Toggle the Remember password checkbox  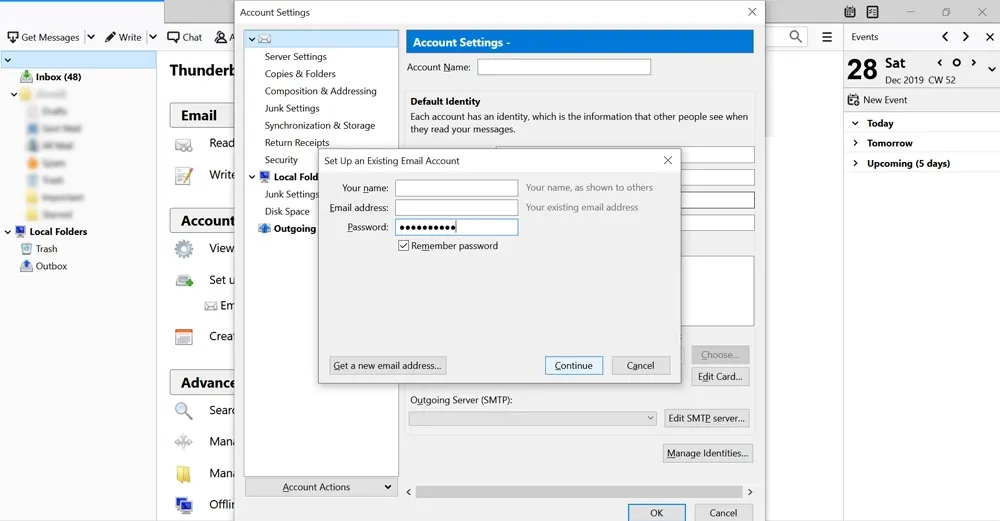click(x=403, y=246)
